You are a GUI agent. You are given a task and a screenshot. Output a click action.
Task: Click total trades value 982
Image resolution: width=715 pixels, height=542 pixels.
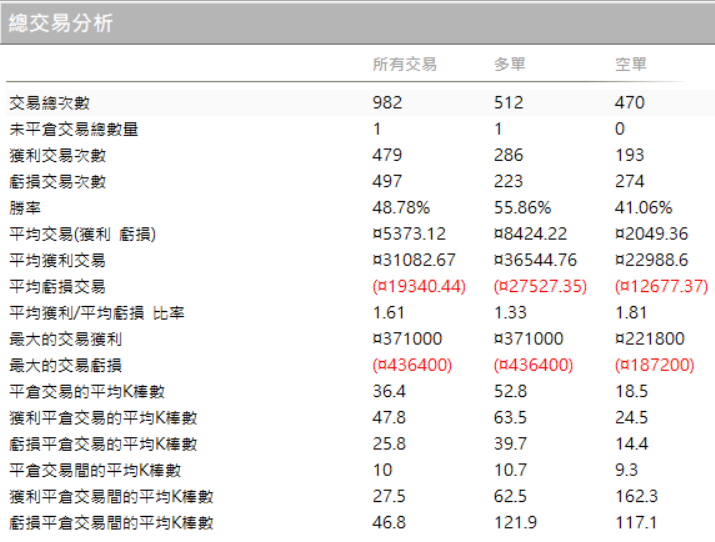387,103
